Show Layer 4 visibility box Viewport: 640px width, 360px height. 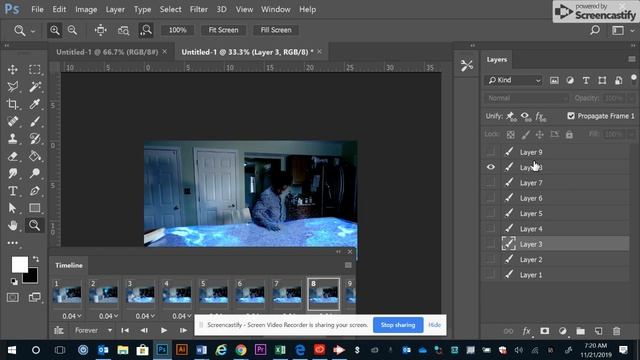(x=491, y=229)
